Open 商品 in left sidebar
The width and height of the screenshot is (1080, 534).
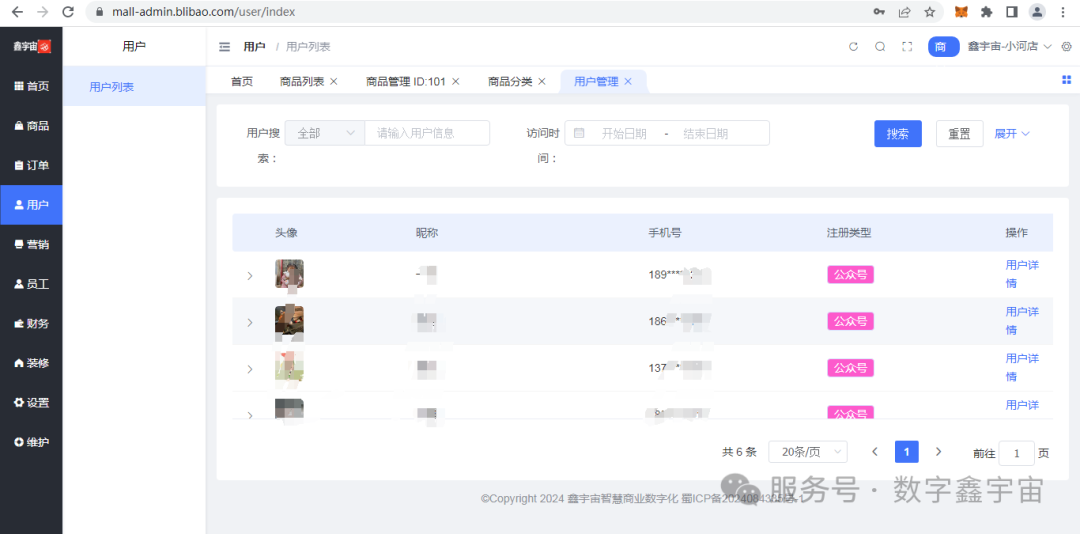point(31,126)
